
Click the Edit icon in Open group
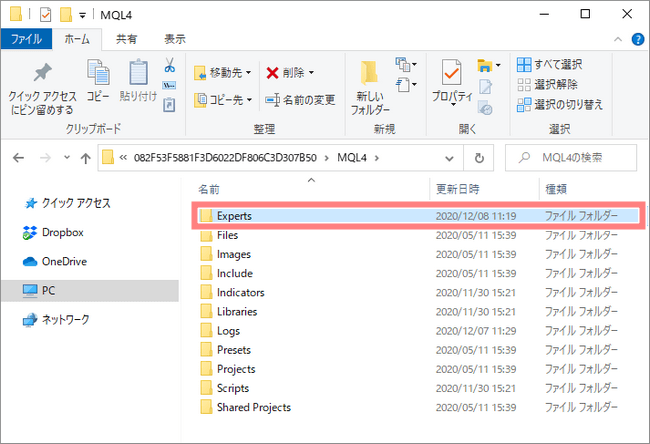pyautogui.click(x=485, y=87)
